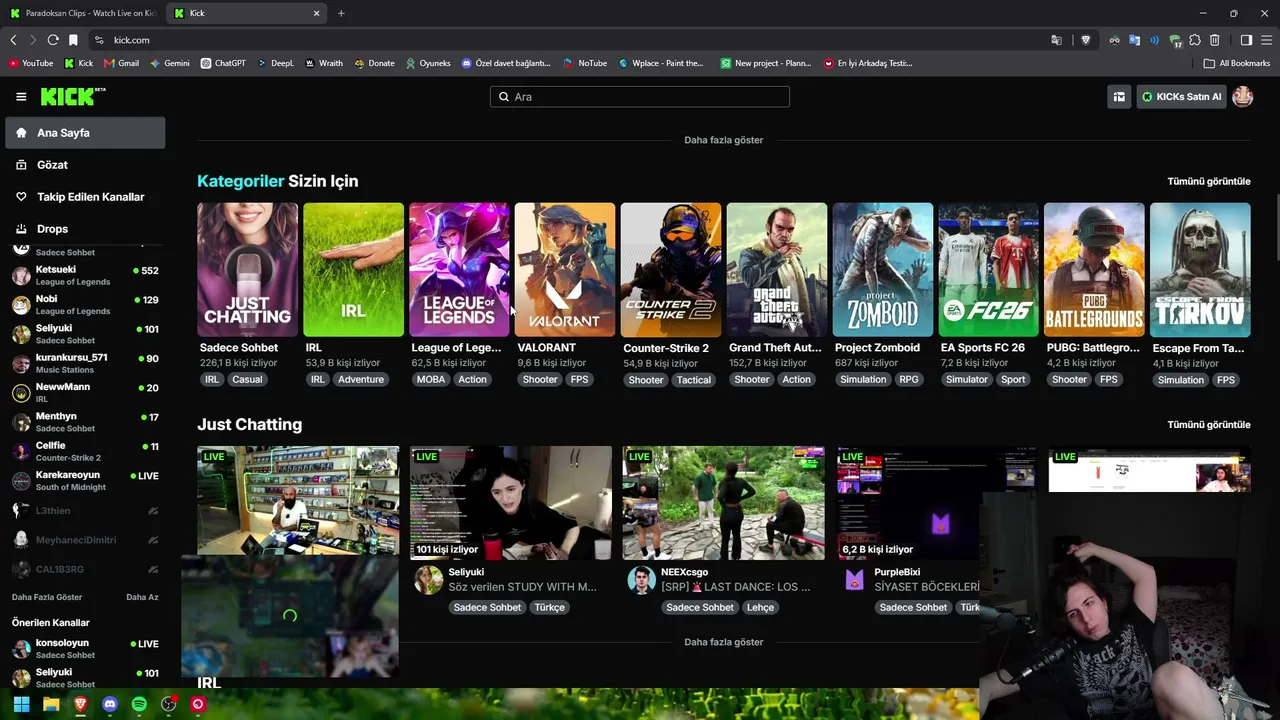The image size is (1280, 720).
Task: Open konsoloyun under Önerilen Kanallar
Action: coord(85,649)
